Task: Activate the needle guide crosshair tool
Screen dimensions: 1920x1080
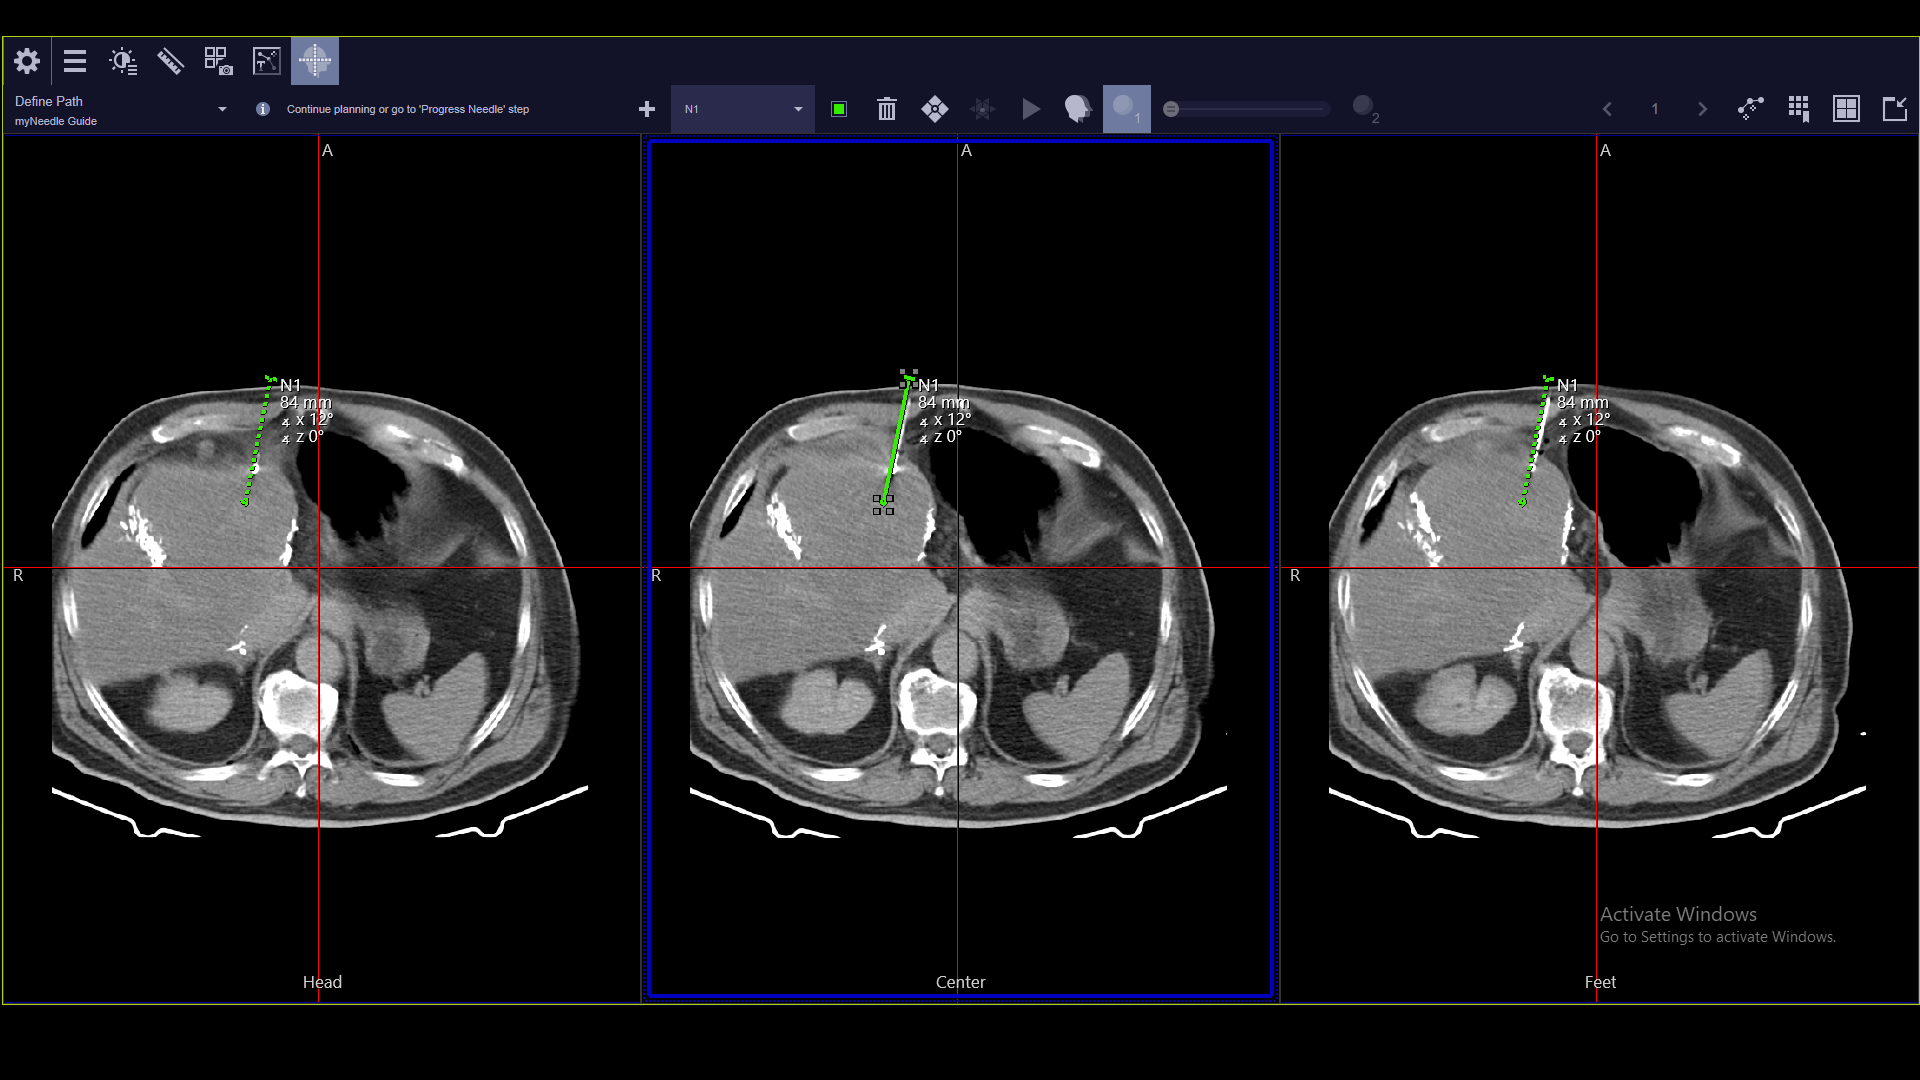Action: coord(315,60)
